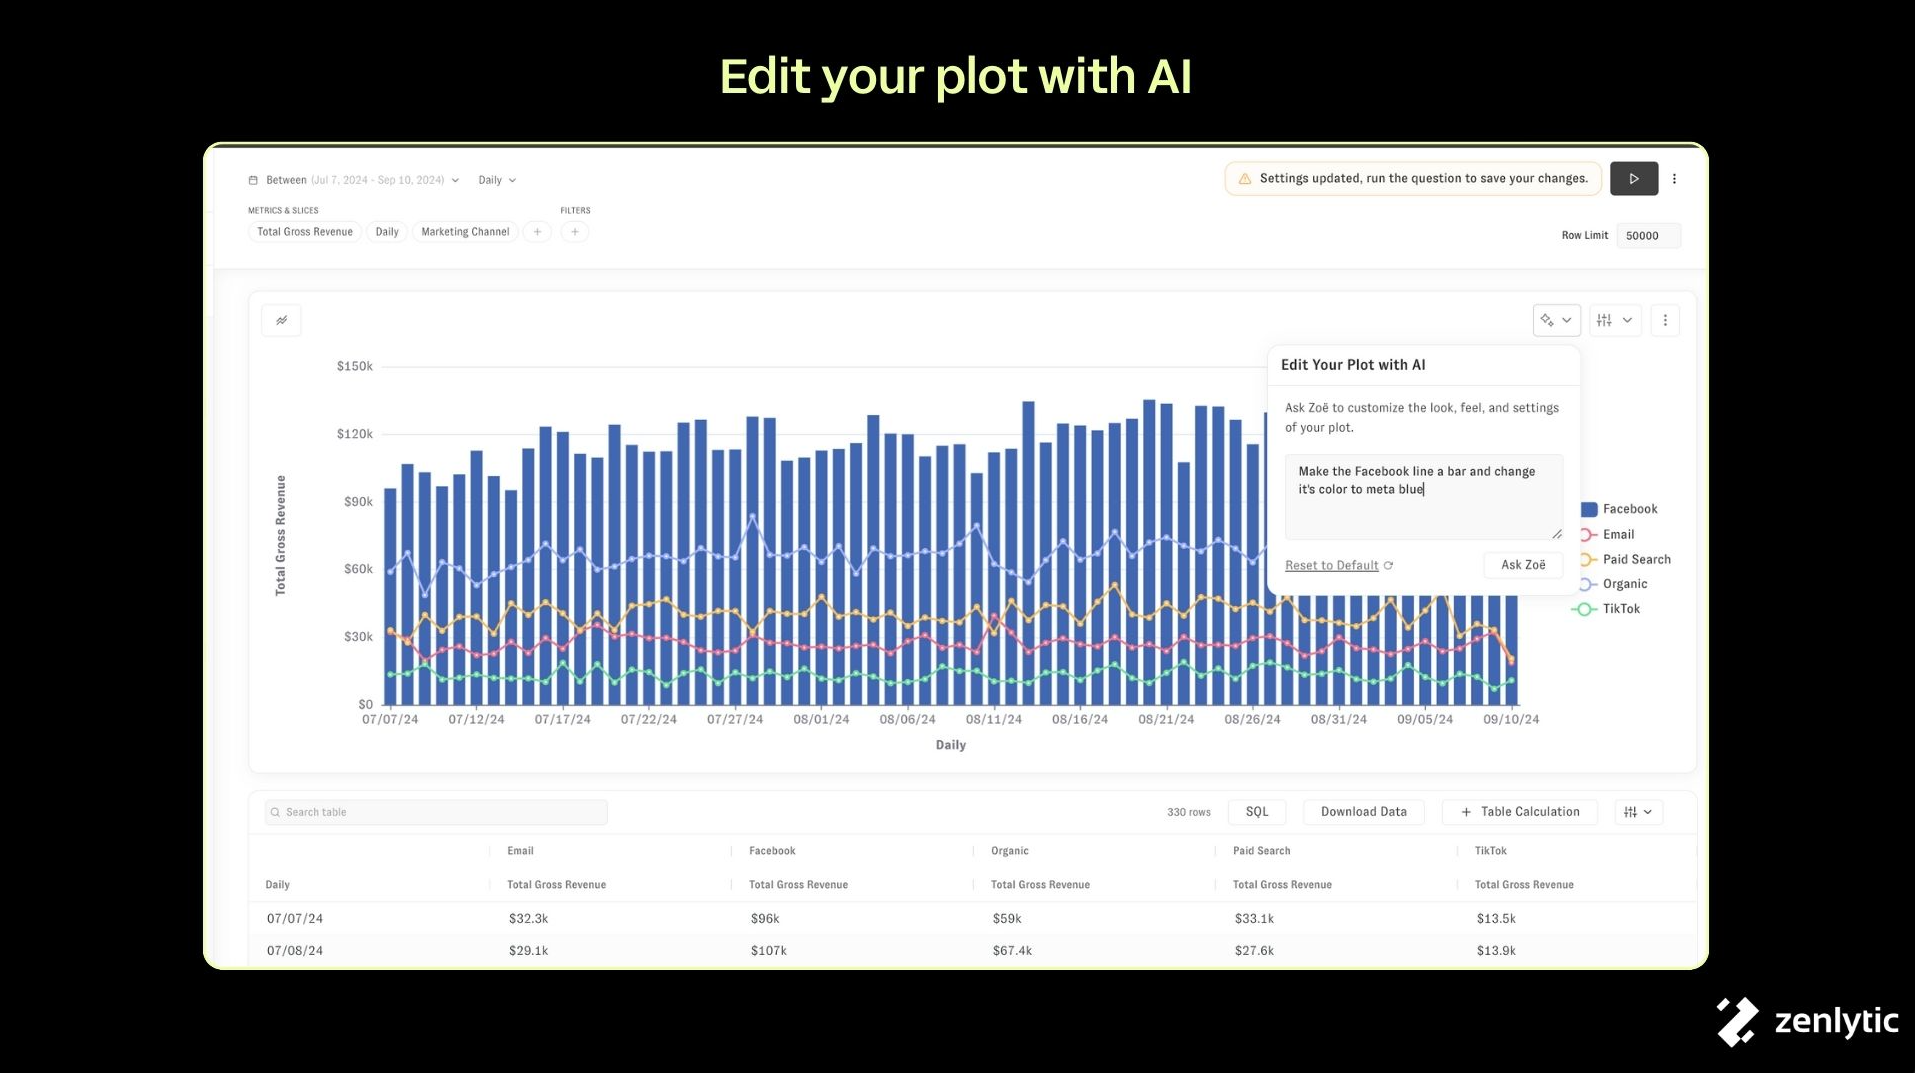Toggle the Paid Search legend color marker
Screen dimensions: 1915x1073
pyautogui.click(x=1587, y=560)
